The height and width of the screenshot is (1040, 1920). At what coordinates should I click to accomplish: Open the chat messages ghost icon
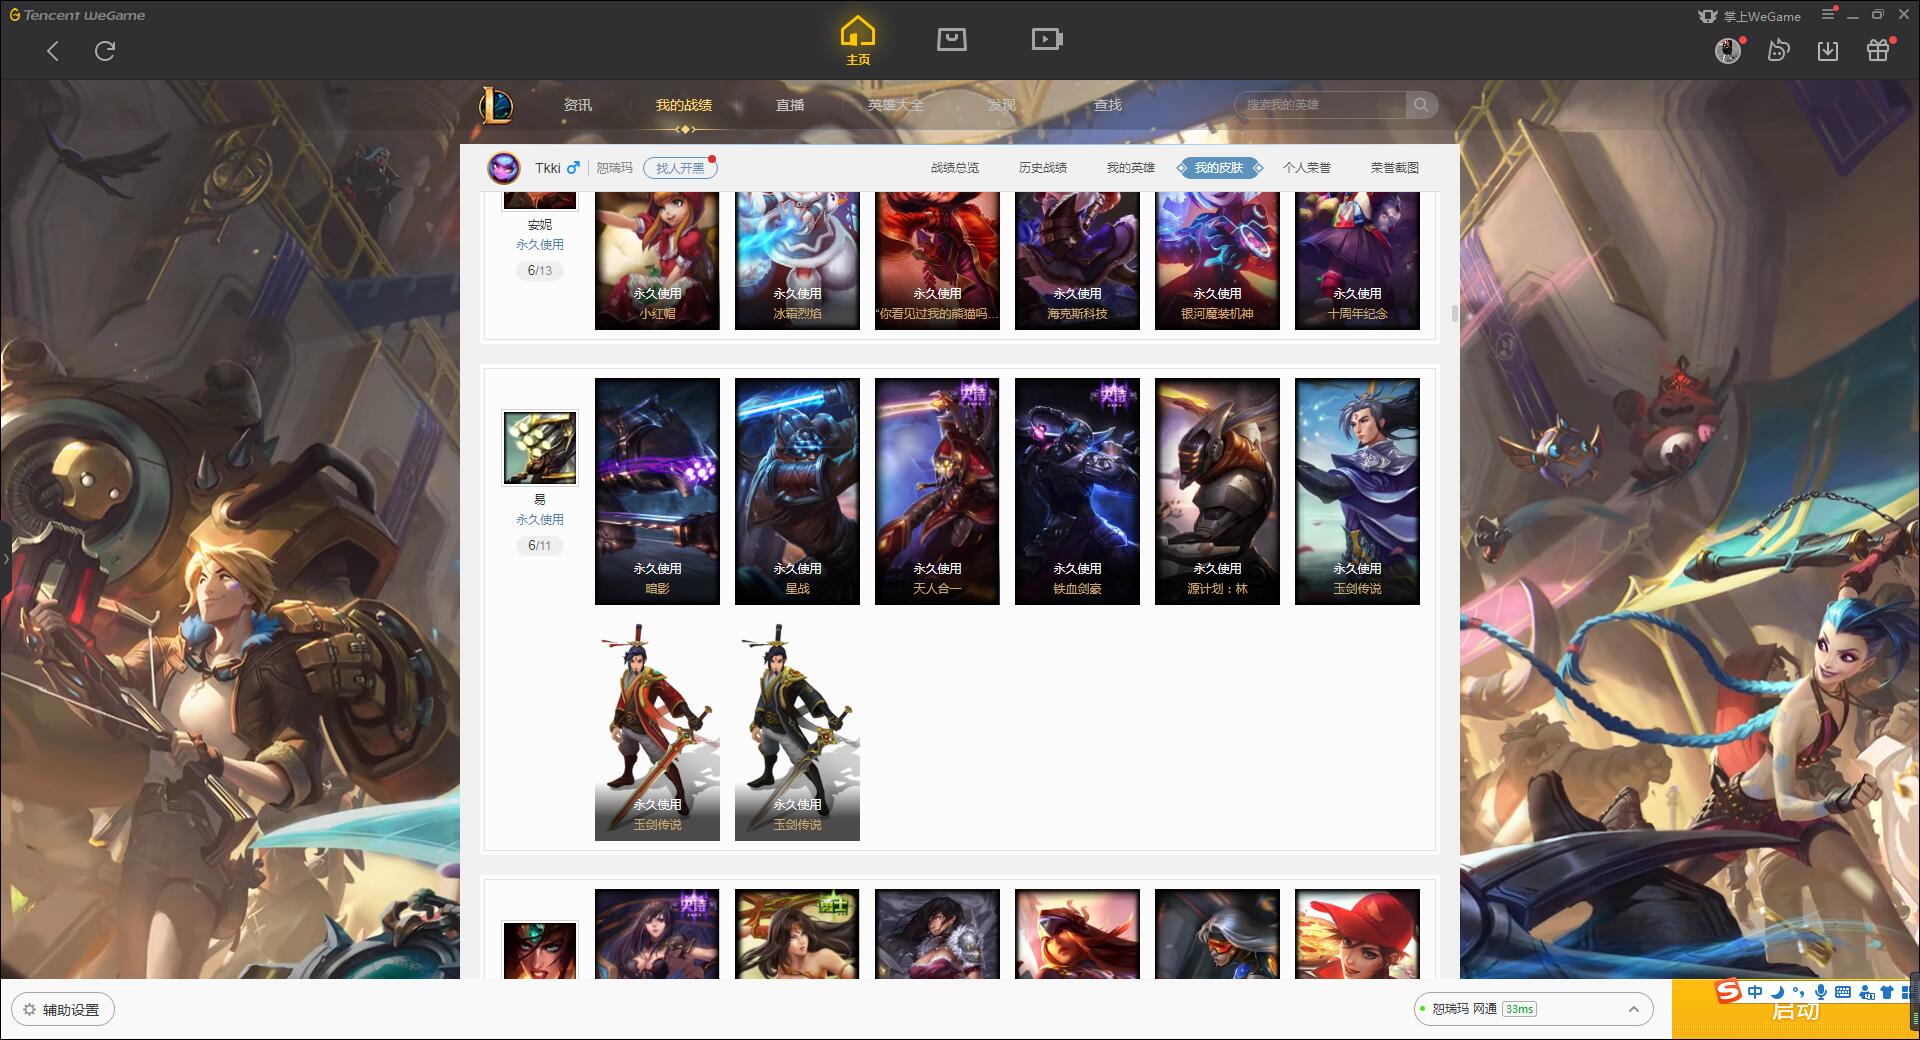tap(1778, 51)
